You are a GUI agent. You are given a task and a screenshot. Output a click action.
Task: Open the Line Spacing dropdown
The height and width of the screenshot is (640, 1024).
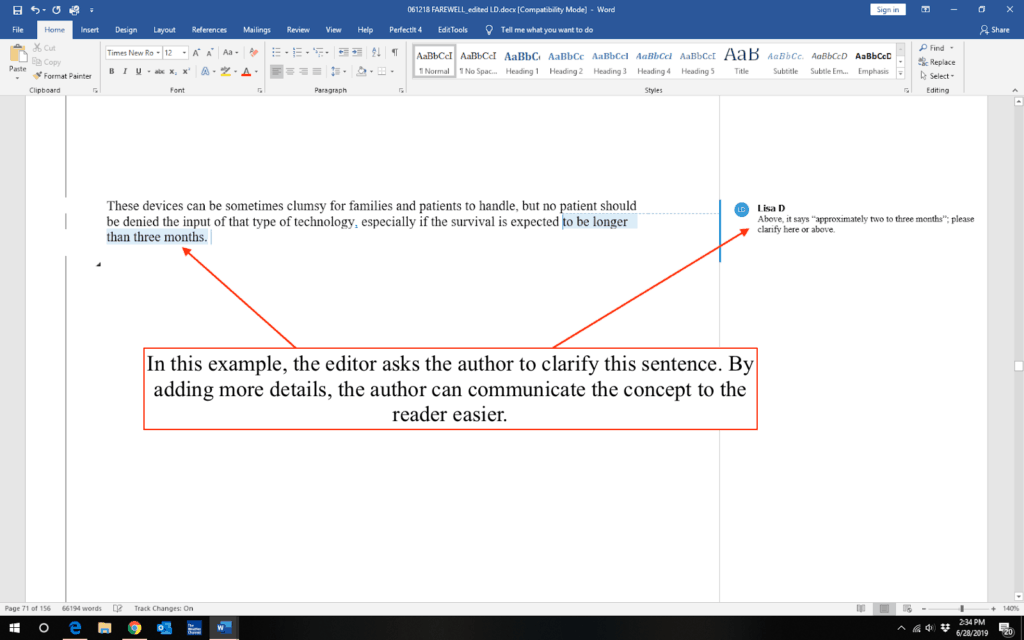(x=338, y=71)
